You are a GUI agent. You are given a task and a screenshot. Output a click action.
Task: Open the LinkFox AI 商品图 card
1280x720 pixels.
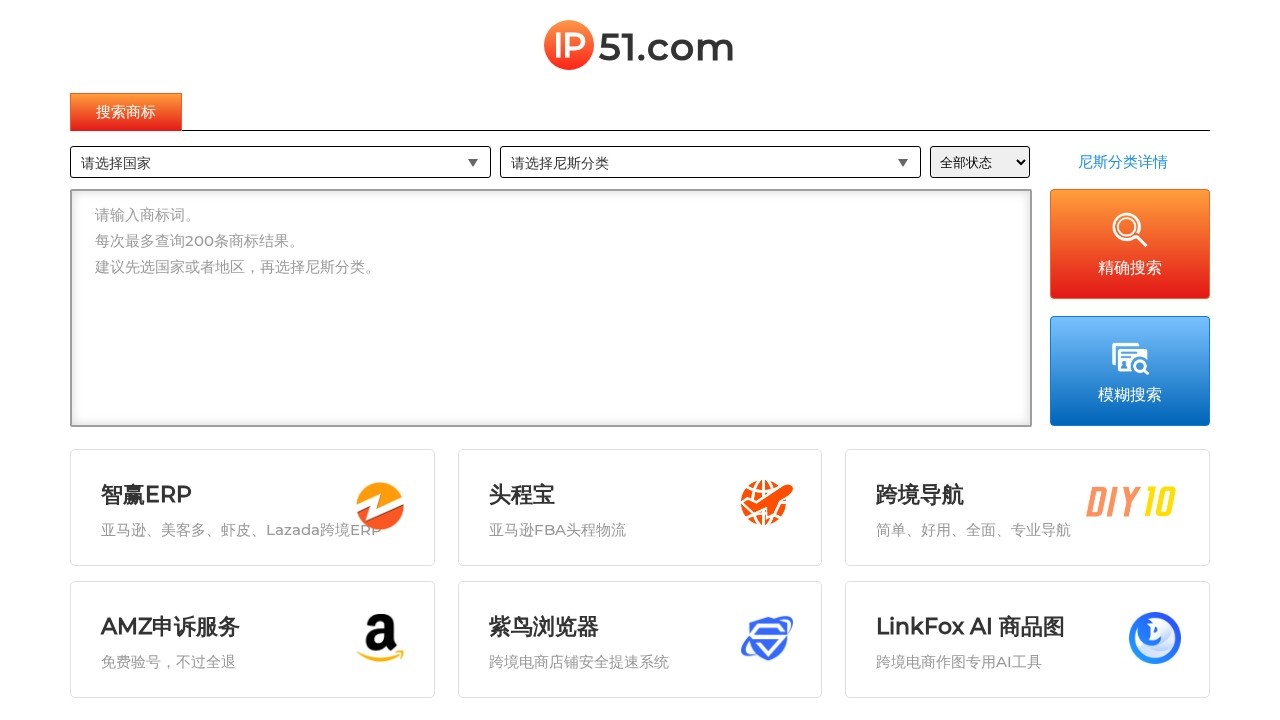tap(1027, 638)
